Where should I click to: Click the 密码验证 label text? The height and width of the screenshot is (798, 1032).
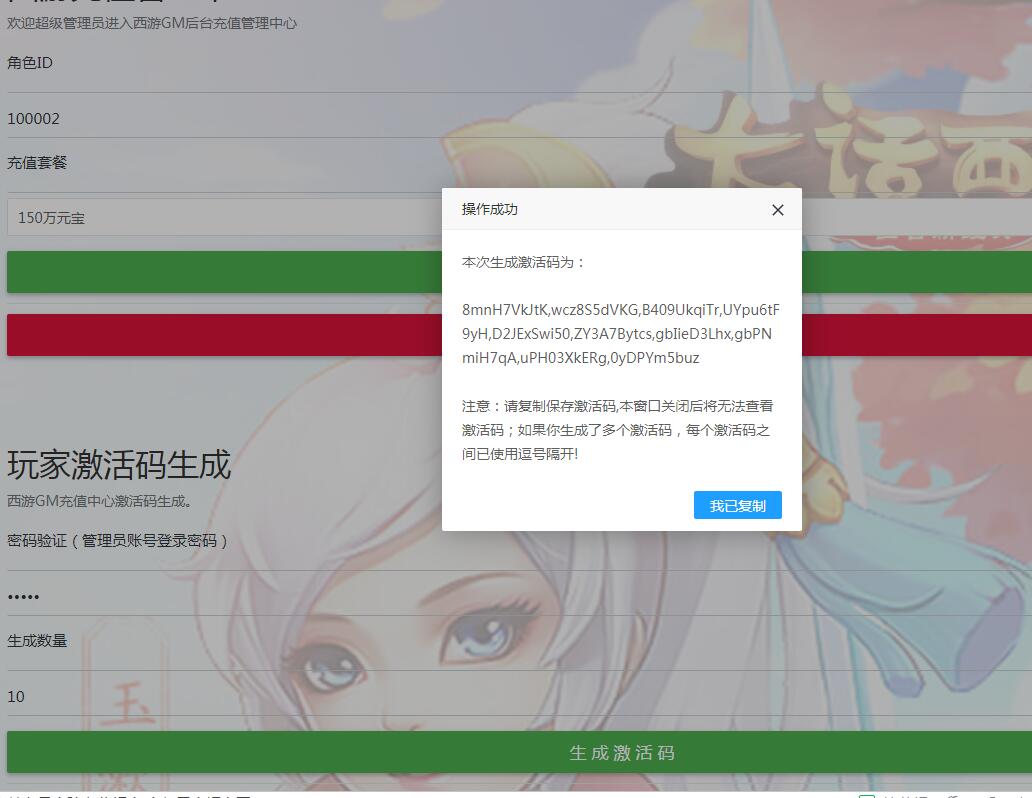pyautogui.click(x=118, y=541)
